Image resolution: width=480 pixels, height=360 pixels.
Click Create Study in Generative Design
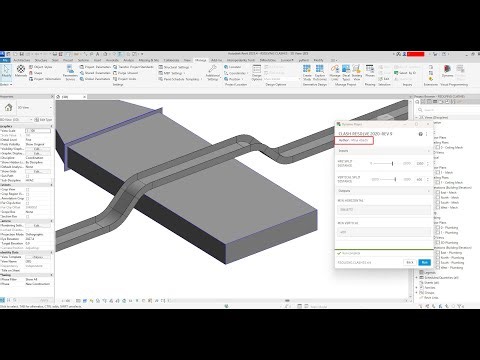pyautogui.click(x=307, y=73)
